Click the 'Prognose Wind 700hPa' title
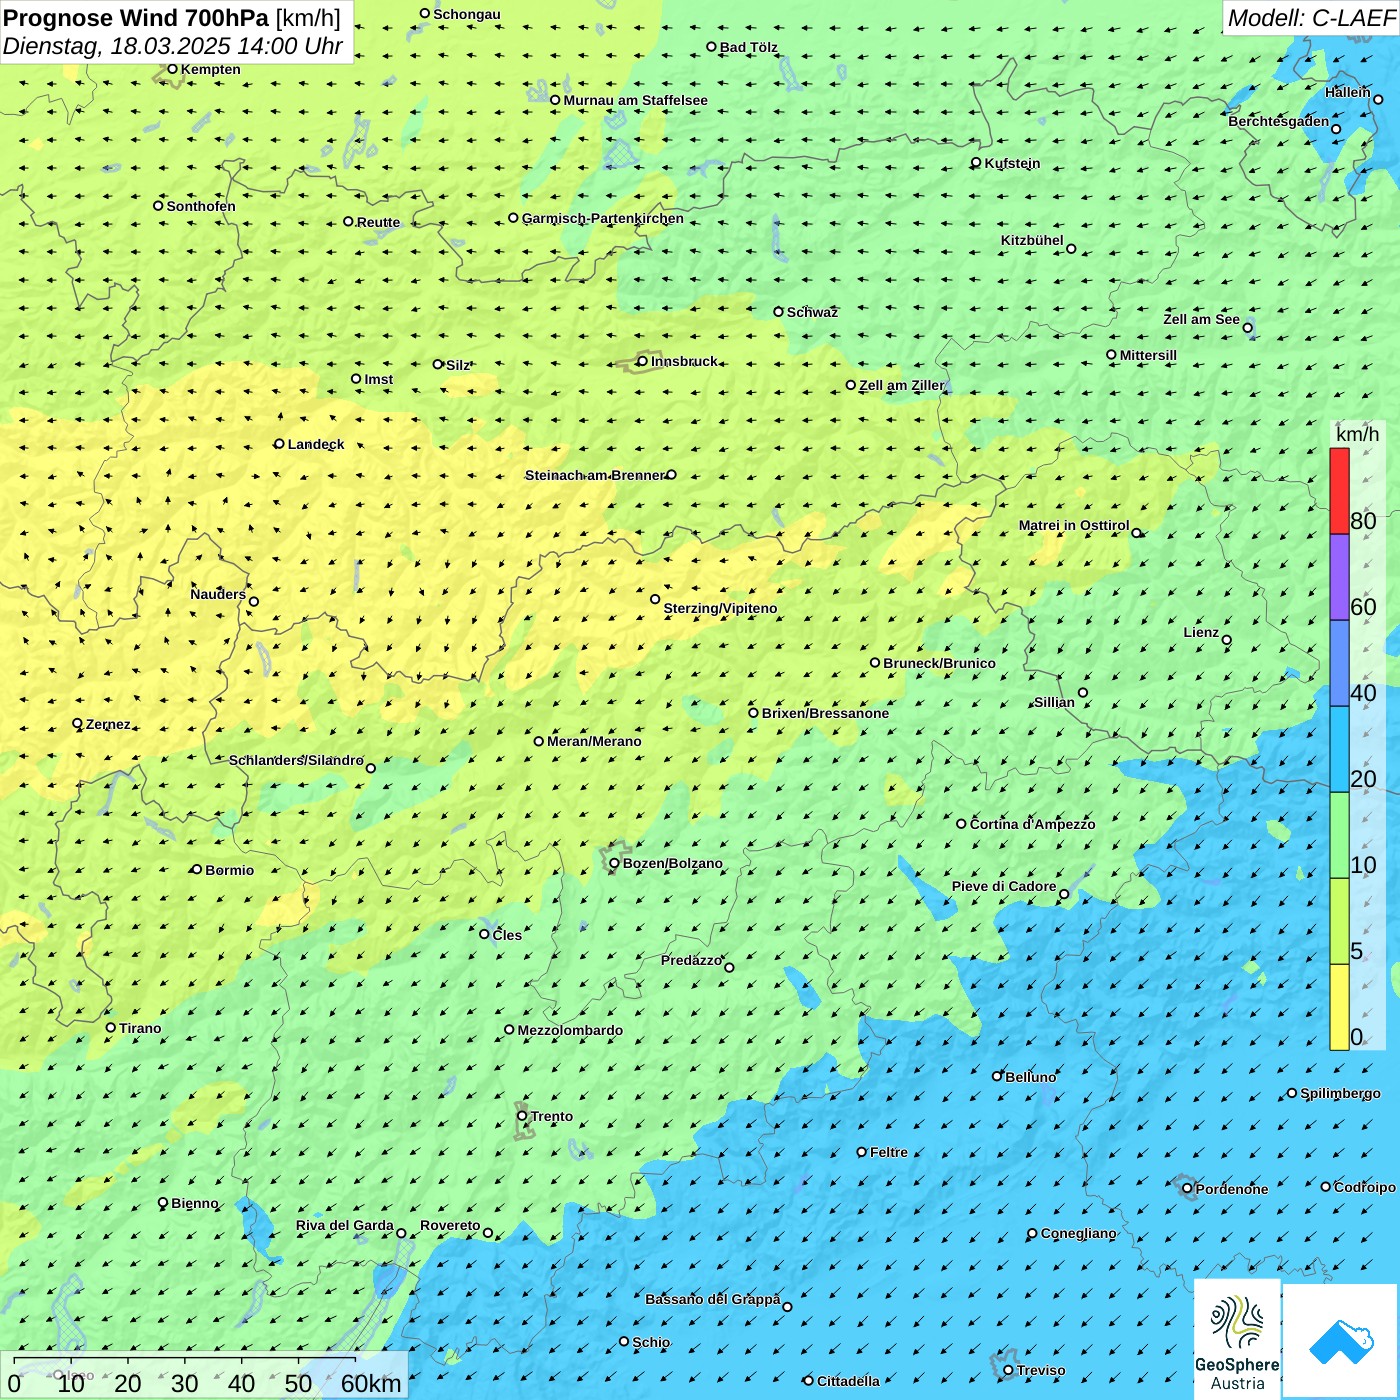This screenshot has width=1400, height=1400. coord(136,18)
